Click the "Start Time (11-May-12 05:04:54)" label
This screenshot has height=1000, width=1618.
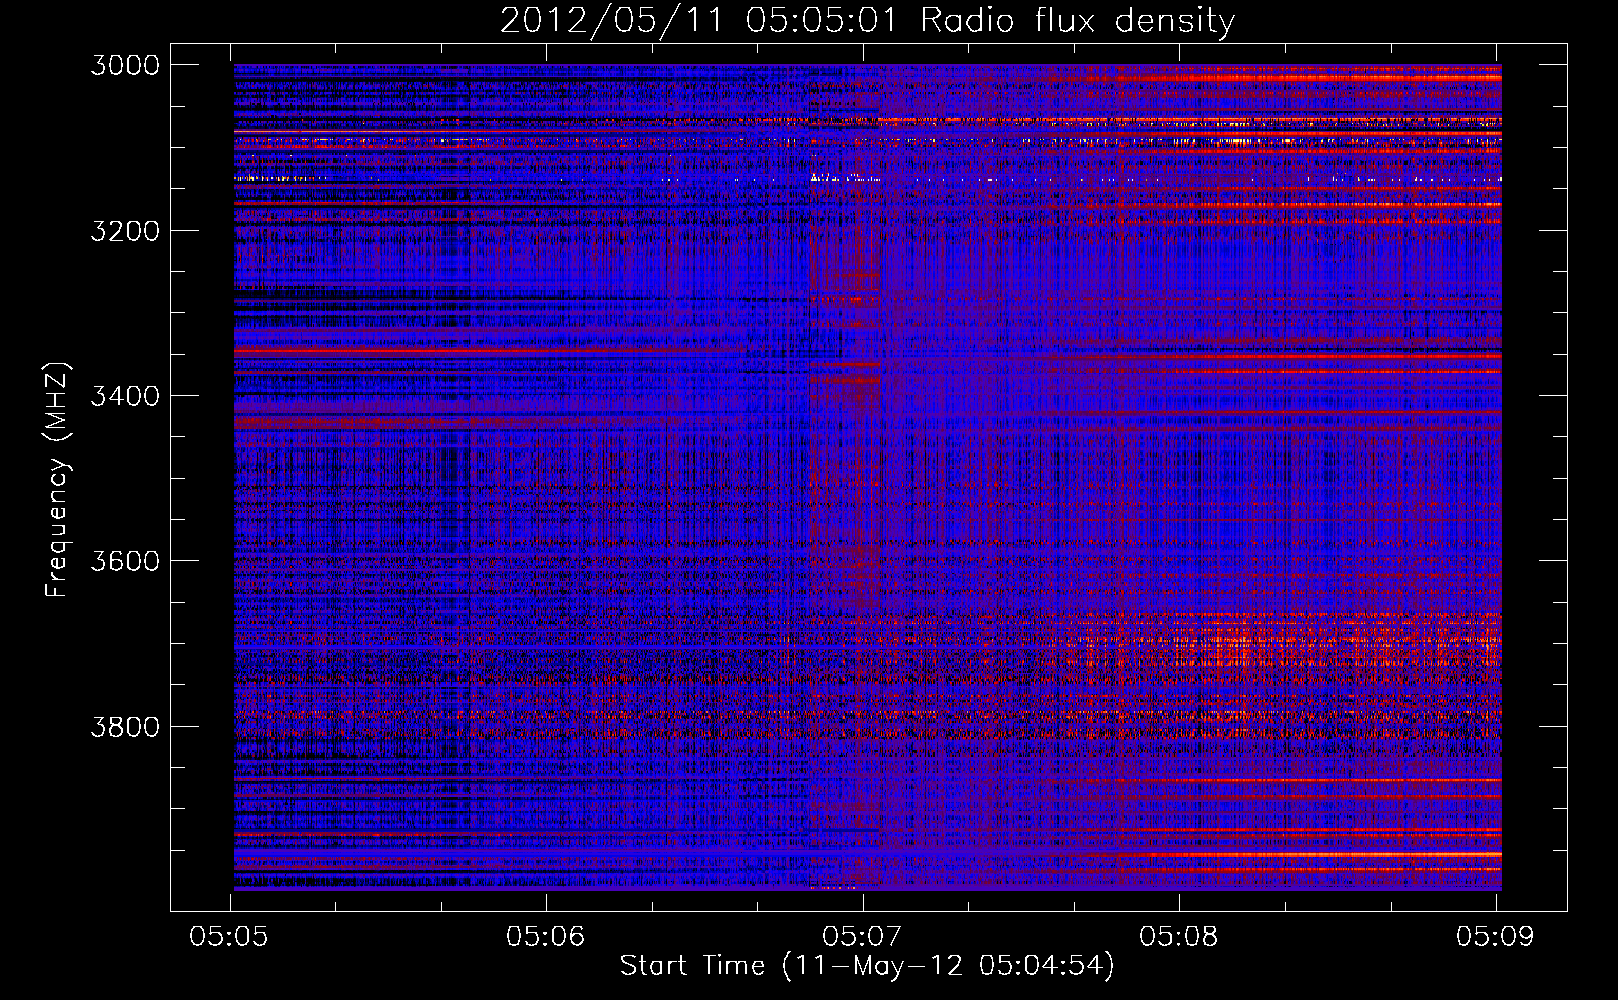coord(866,966)
